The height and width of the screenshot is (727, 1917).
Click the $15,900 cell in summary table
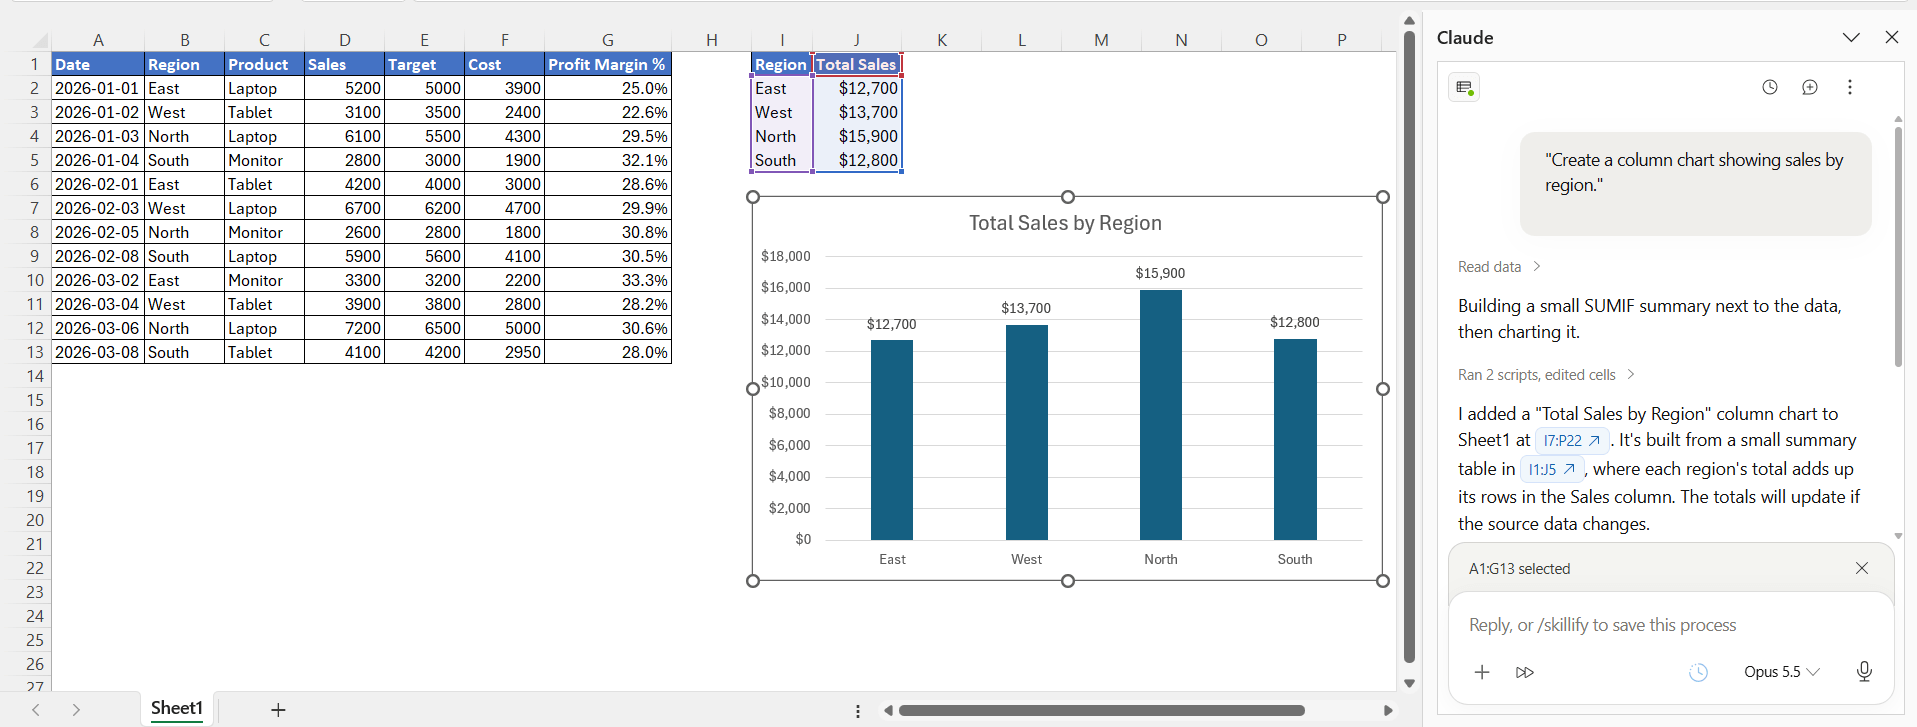857,136
